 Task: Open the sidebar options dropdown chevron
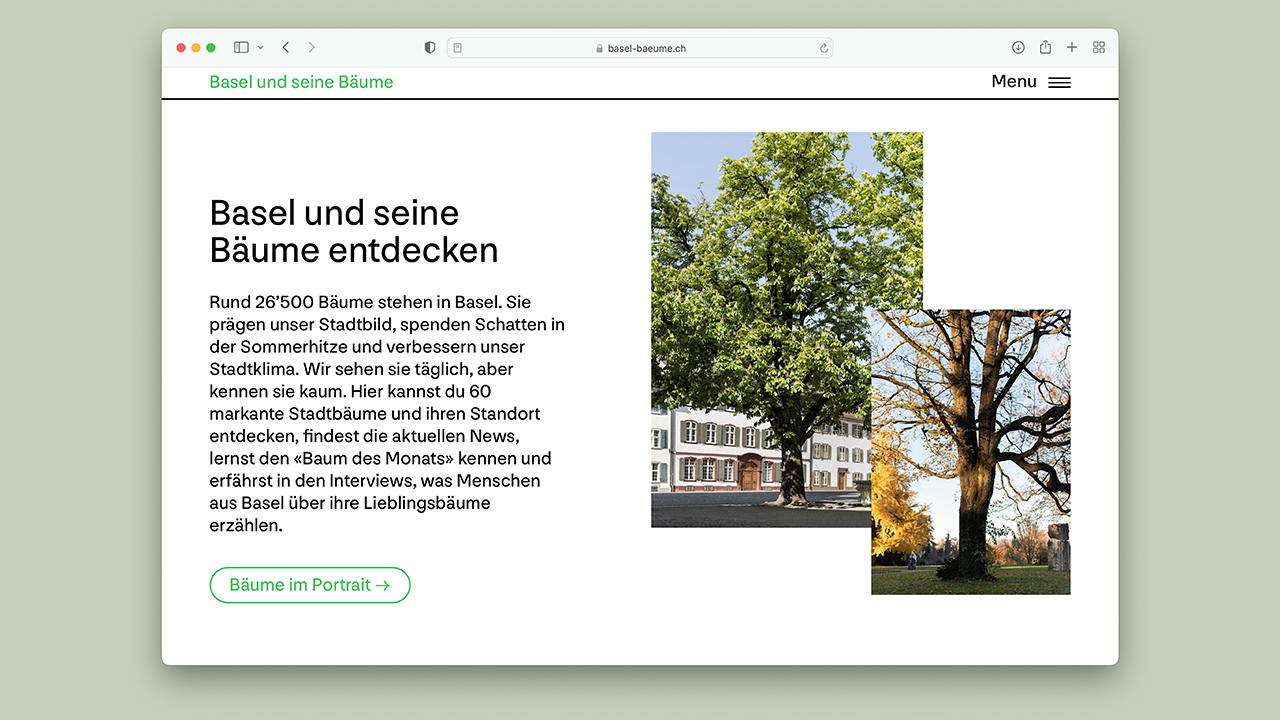click(261, 47)
